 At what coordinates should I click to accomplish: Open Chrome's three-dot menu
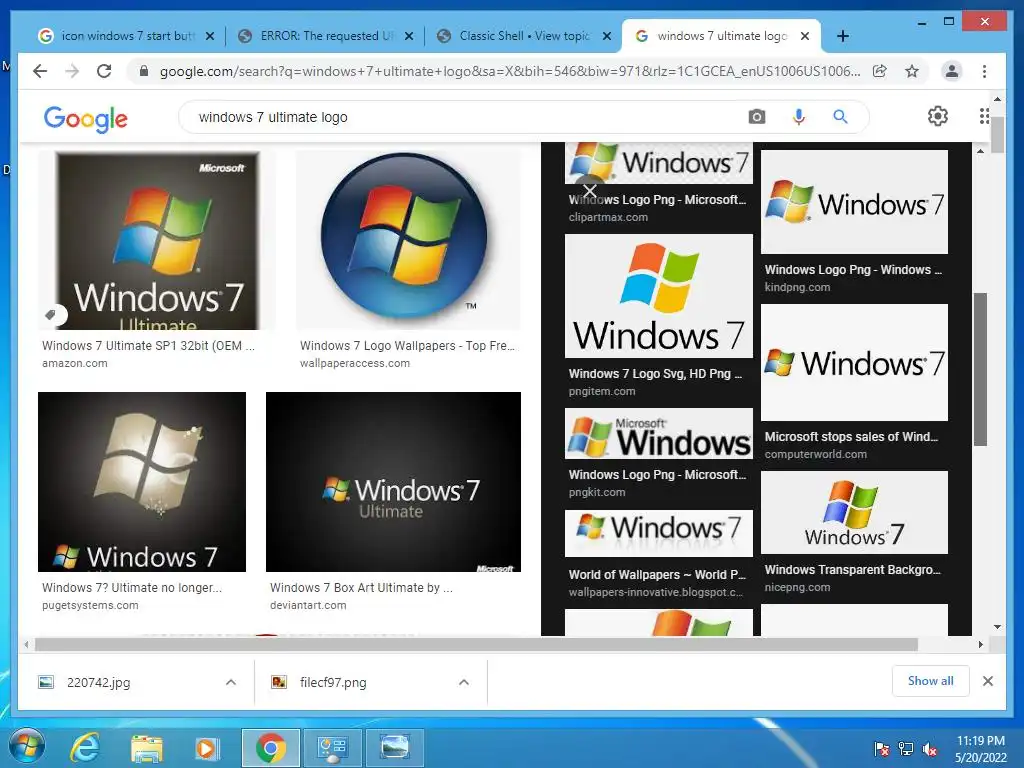(984, 71)
